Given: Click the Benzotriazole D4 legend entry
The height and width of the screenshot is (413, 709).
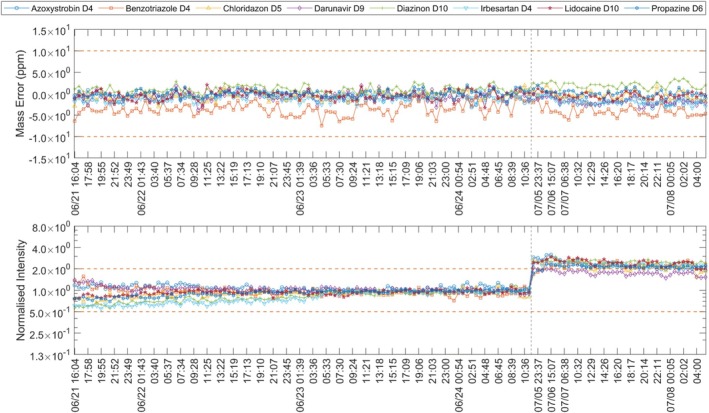Looking at the screenshot, I should pos(144,8).
